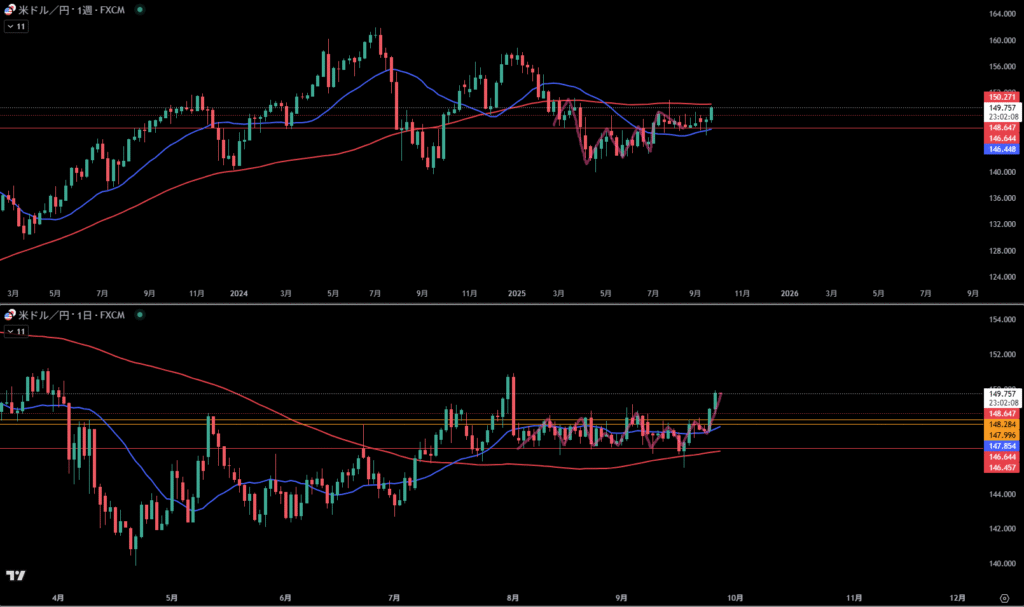1024x607 pixels.
Task: Click the current price 149.757 label on daily chart
Action: (x=1002, y=394)
